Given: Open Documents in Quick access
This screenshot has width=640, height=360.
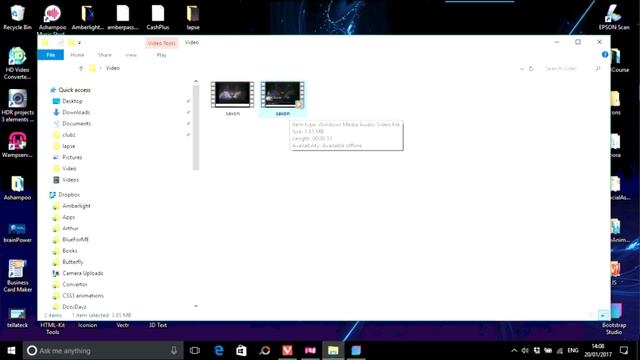Looking at the screenshot, I should [76, 123].
